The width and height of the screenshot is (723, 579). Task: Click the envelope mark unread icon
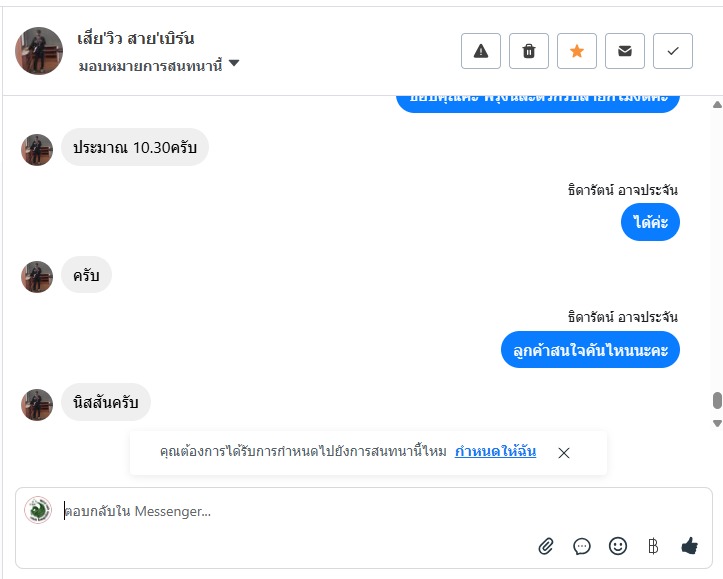[x=625, y=51]
